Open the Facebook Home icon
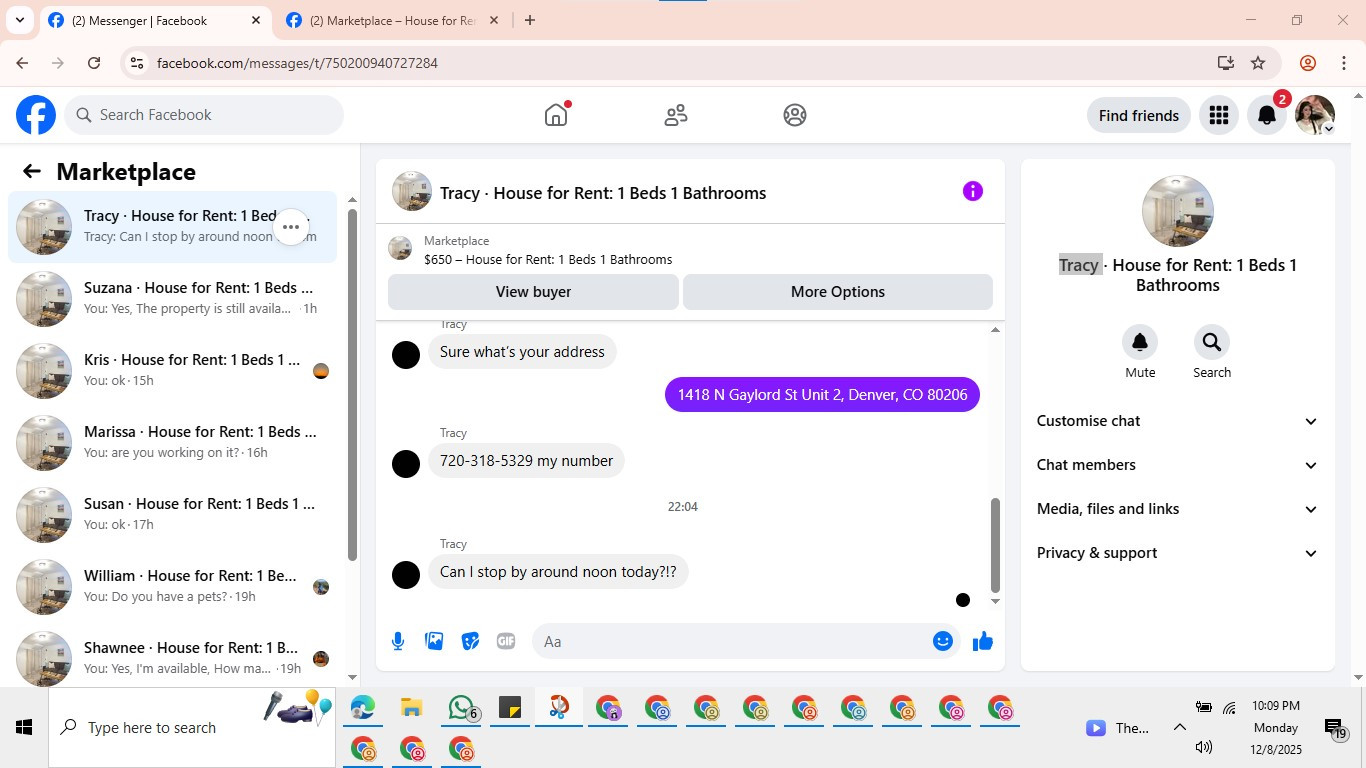The image size is (1366, 768). click(x=556, y=115)
